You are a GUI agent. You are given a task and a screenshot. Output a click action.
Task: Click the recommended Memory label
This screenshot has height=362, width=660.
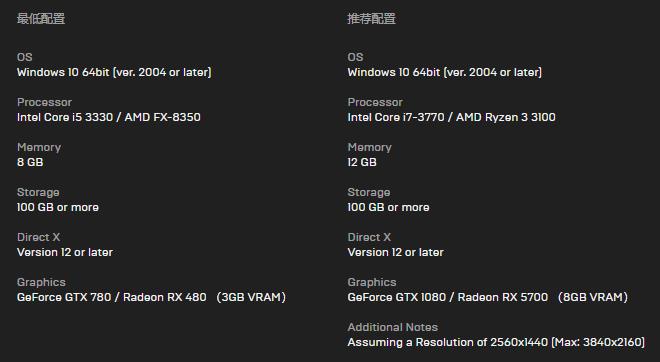point(369,147)
